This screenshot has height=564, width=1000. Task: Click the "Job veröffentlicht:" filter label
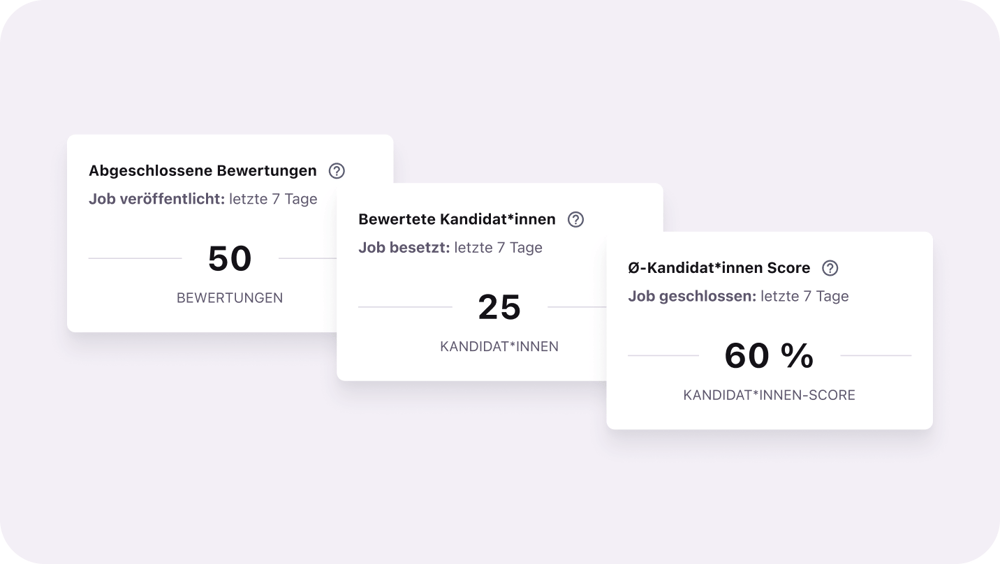[x=156, y=199]
